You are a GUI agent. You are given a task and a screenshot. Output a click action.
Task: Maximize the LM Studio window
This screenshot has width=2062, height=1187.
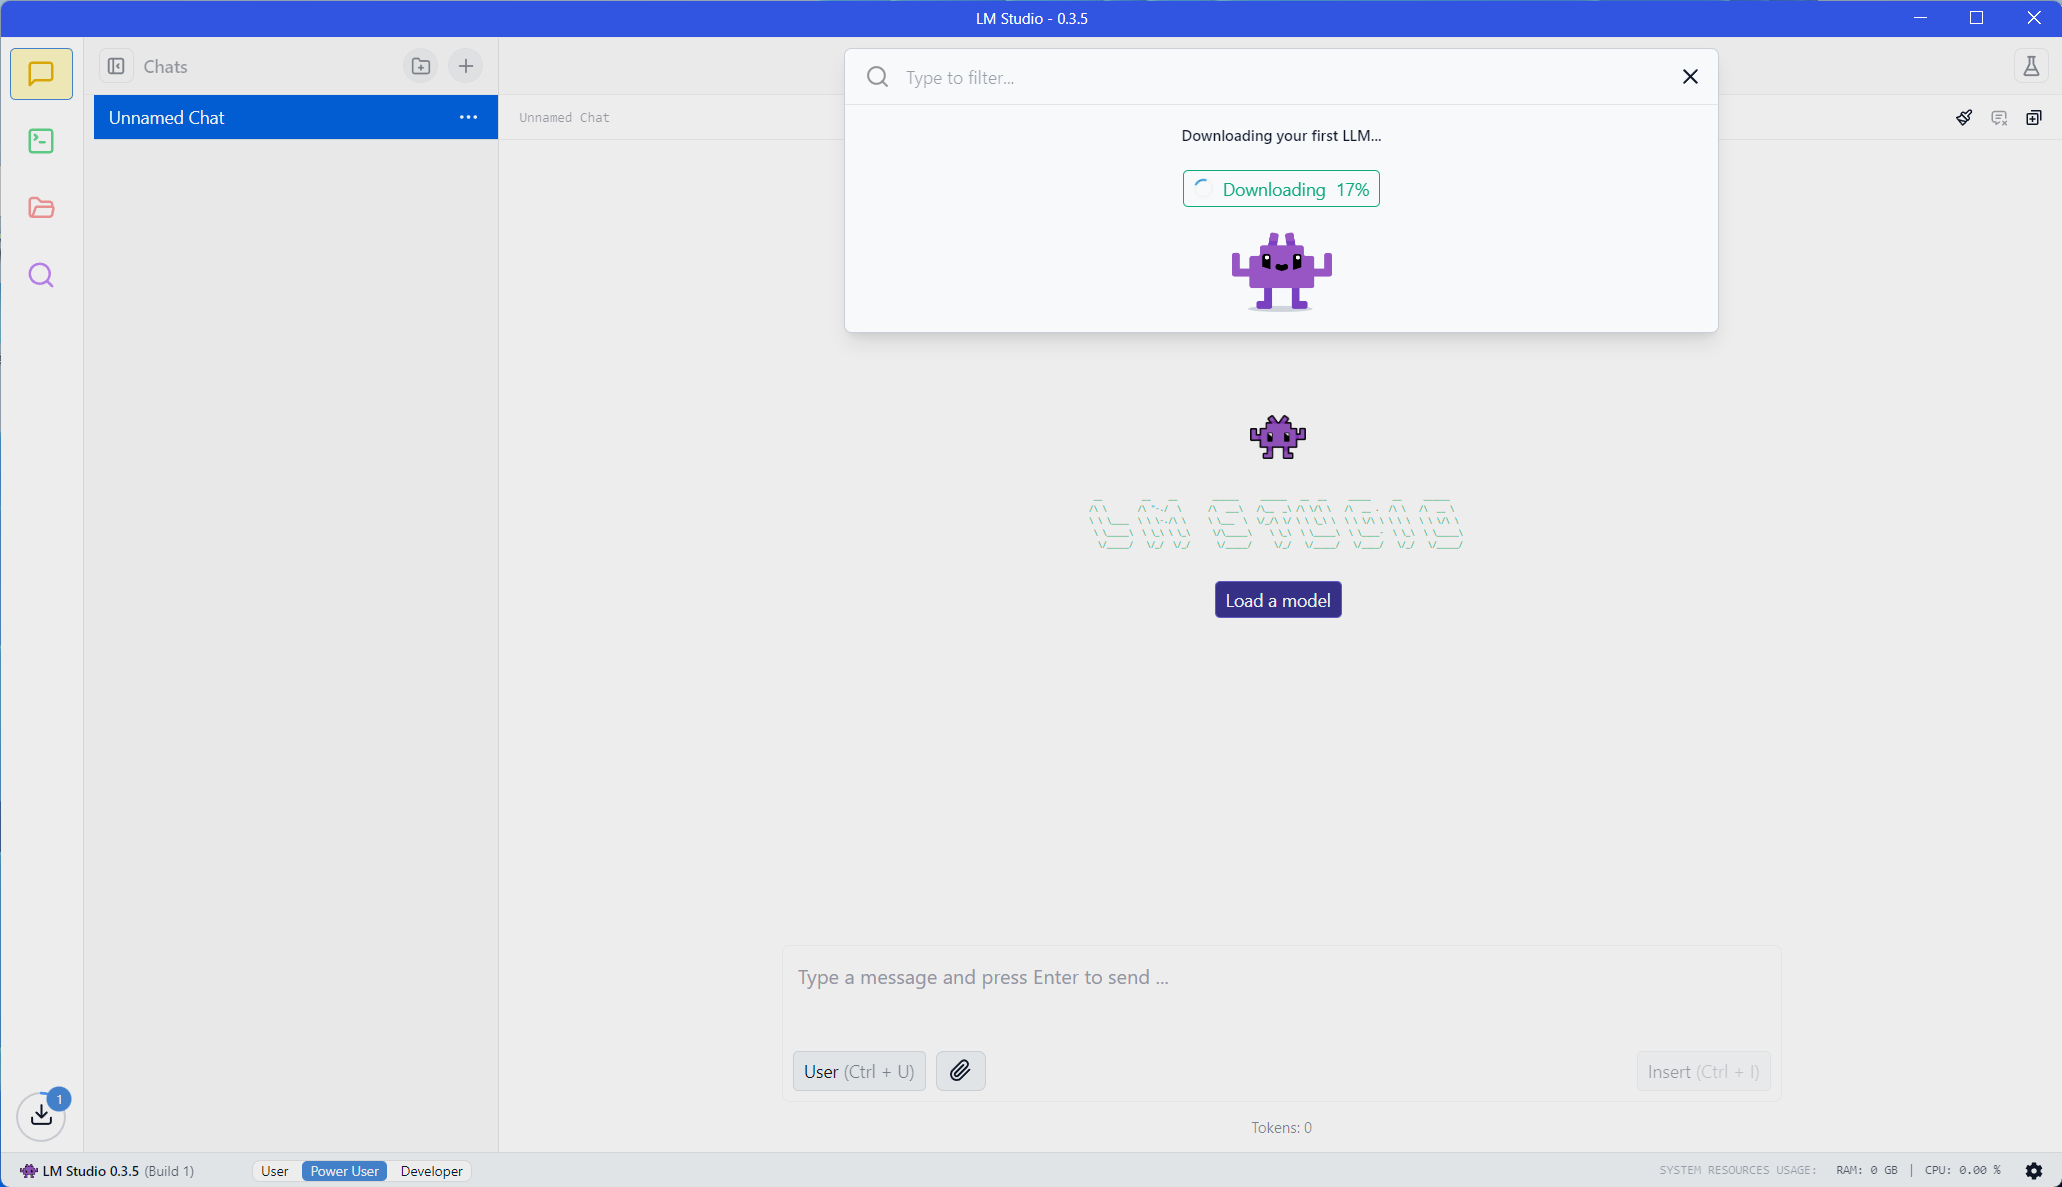tap(1976, 18)
